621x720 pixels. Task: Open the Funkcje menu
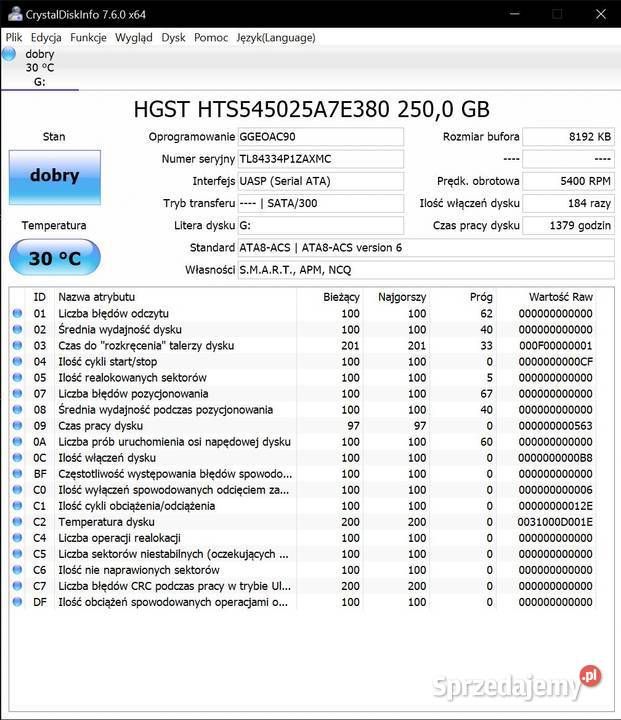pos(88,38)
